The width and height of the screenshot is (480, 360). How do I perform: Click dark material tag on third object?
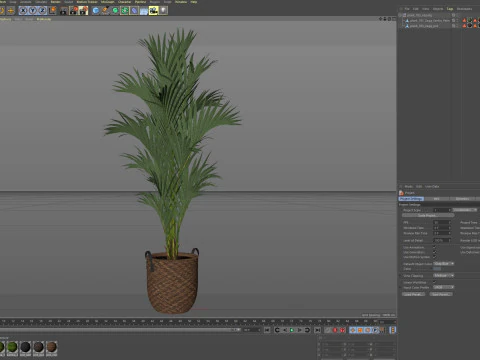coord(470,26)
